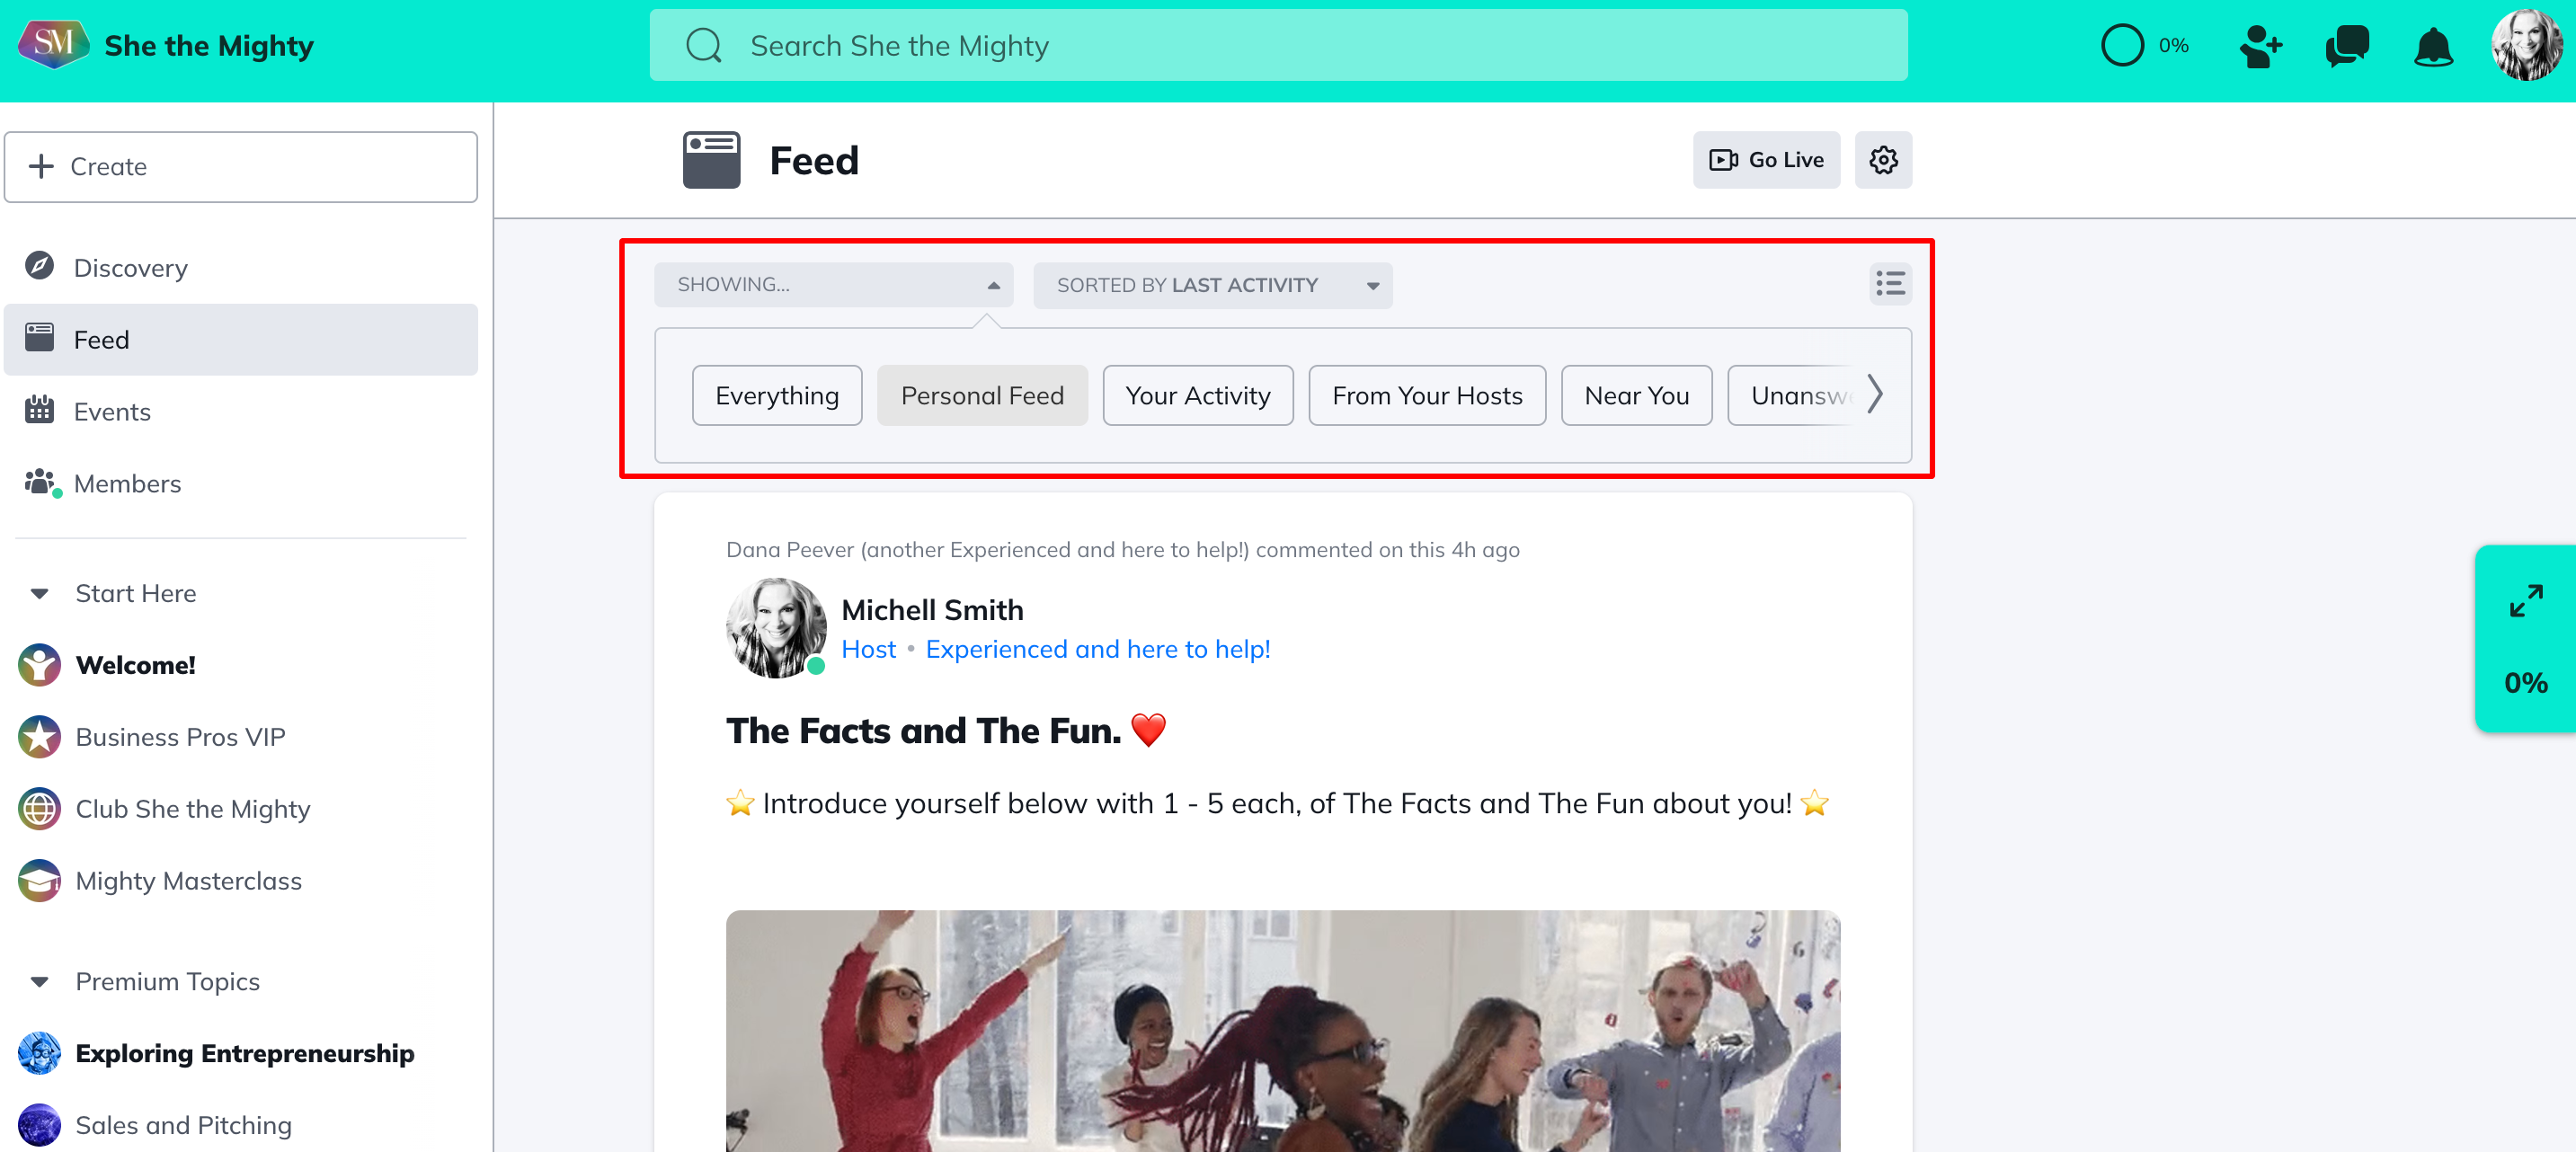Screen dimensions: 2576x1152
Task: Open the chat messages icon
Action: [x=2346, y=46]
